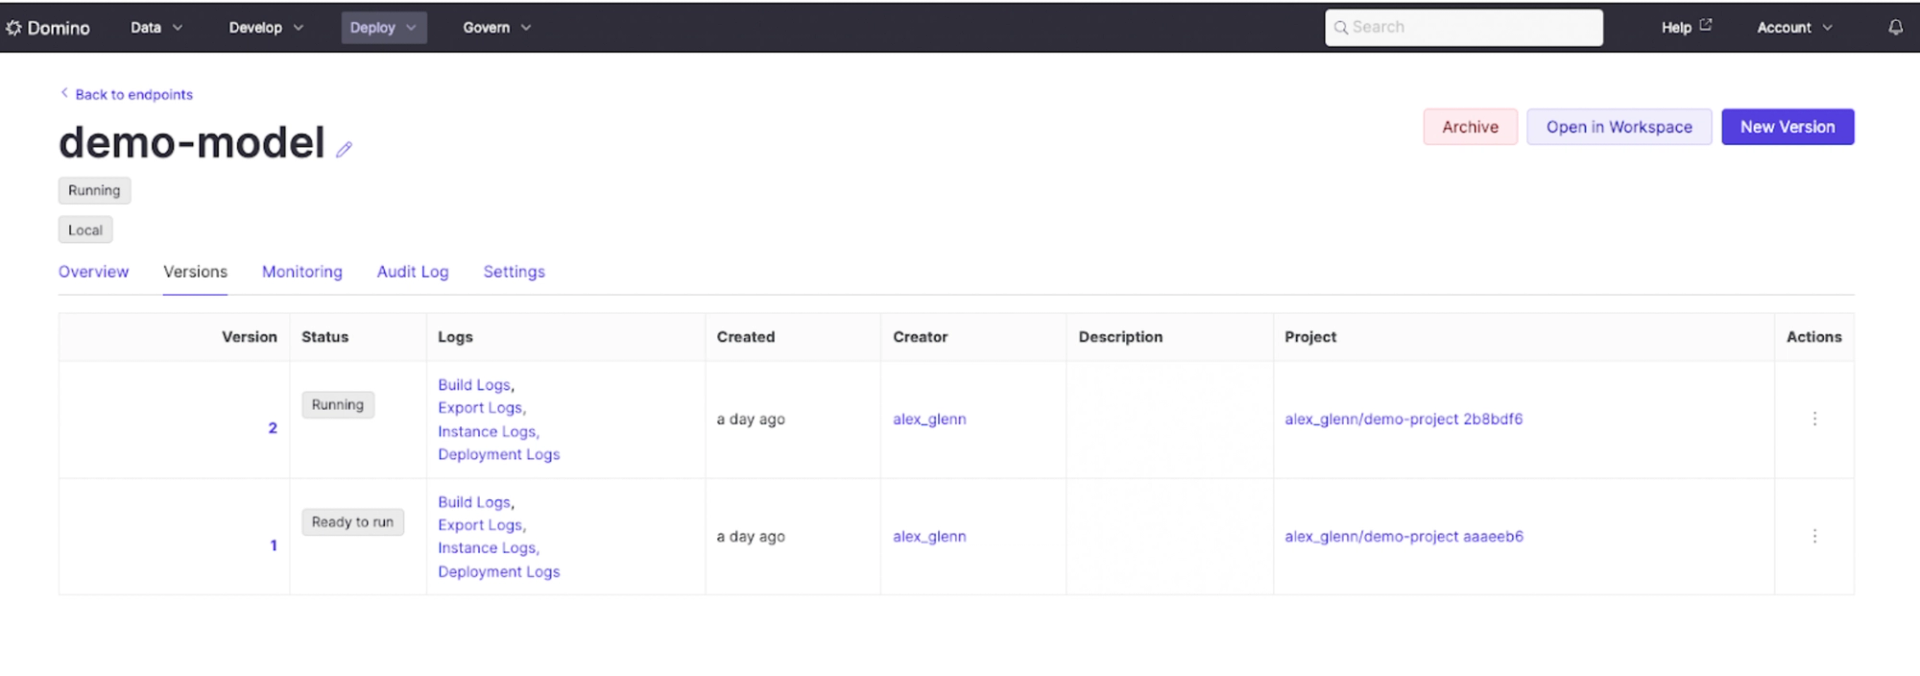Click the Archive button
1920x676 pixels.
tap(1470, 127)
